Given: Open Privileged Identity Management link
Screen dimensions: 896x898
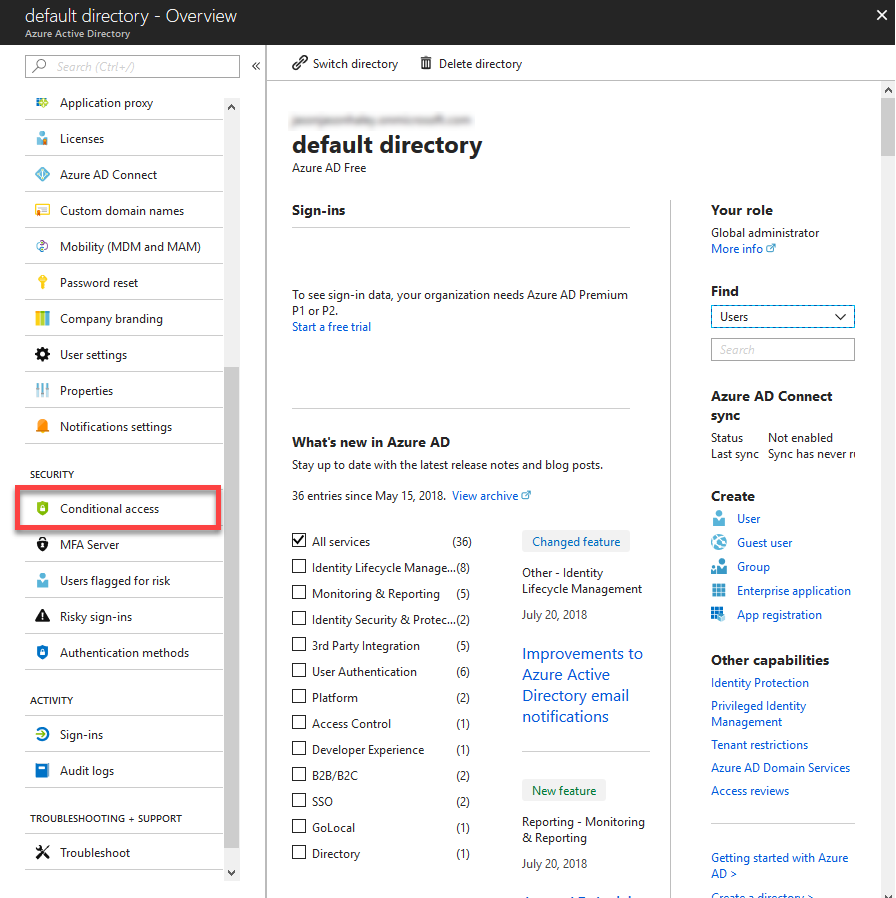Looking at the screenshot, I should tap(758, 714).
